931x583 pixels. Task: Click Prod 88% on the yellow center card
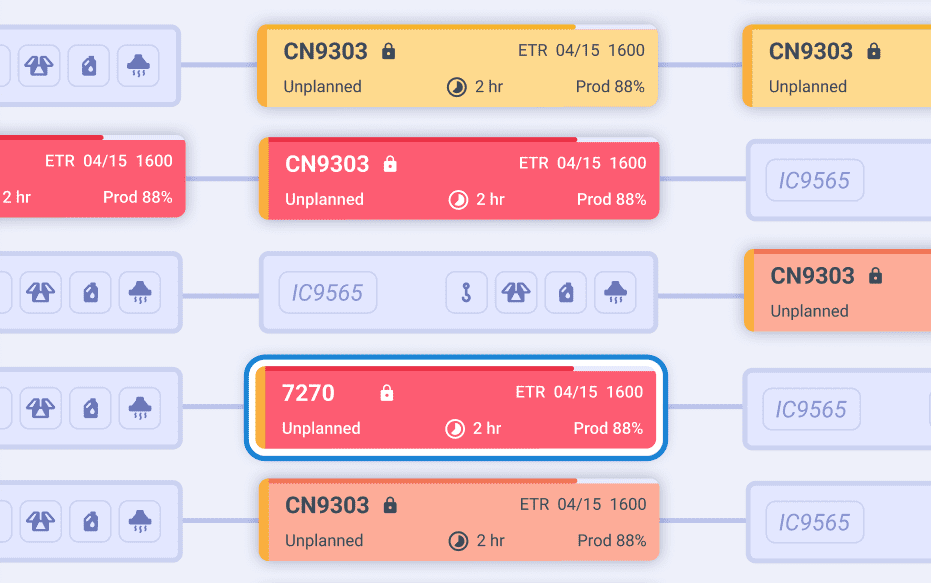pos(610,87)
